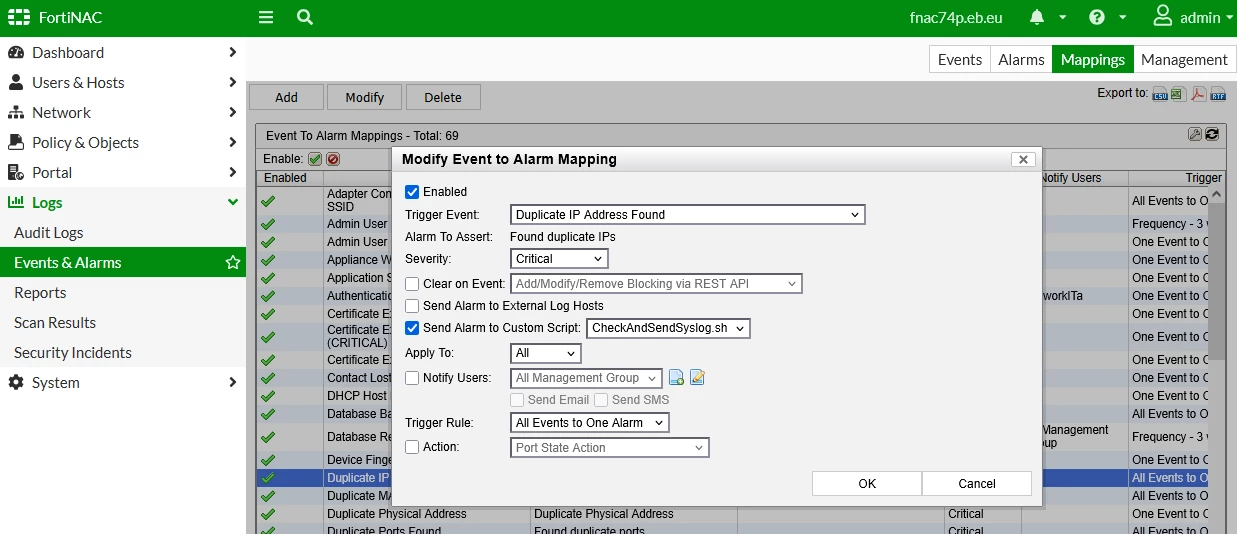The width and height of the screenshot is (1237, 534).
Task: Tick the Send Email checkbox
Action: click(517, 400)
